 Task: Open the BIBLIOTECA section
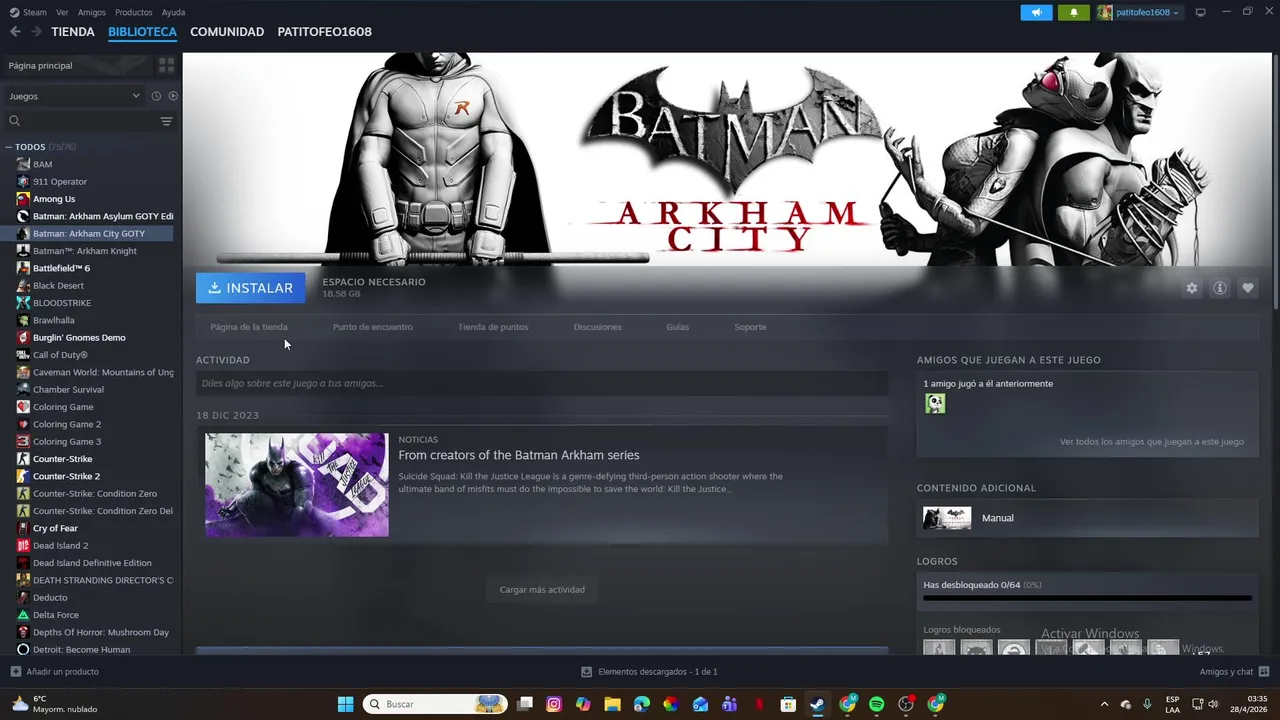coord(142,32)
